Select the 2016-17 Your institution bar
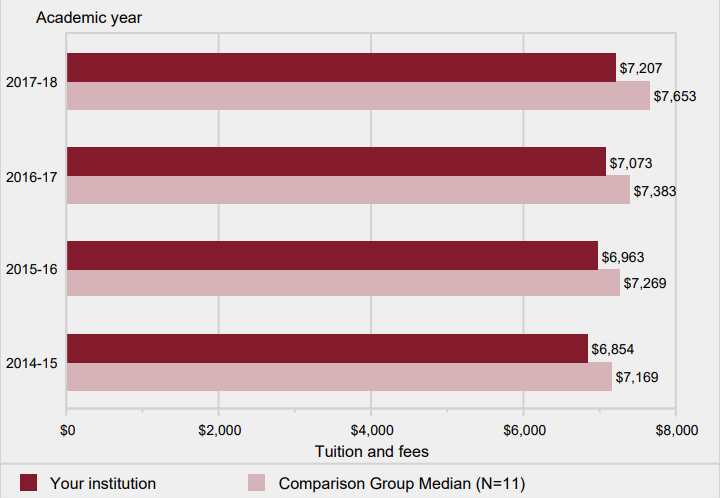 click(337, 162)
